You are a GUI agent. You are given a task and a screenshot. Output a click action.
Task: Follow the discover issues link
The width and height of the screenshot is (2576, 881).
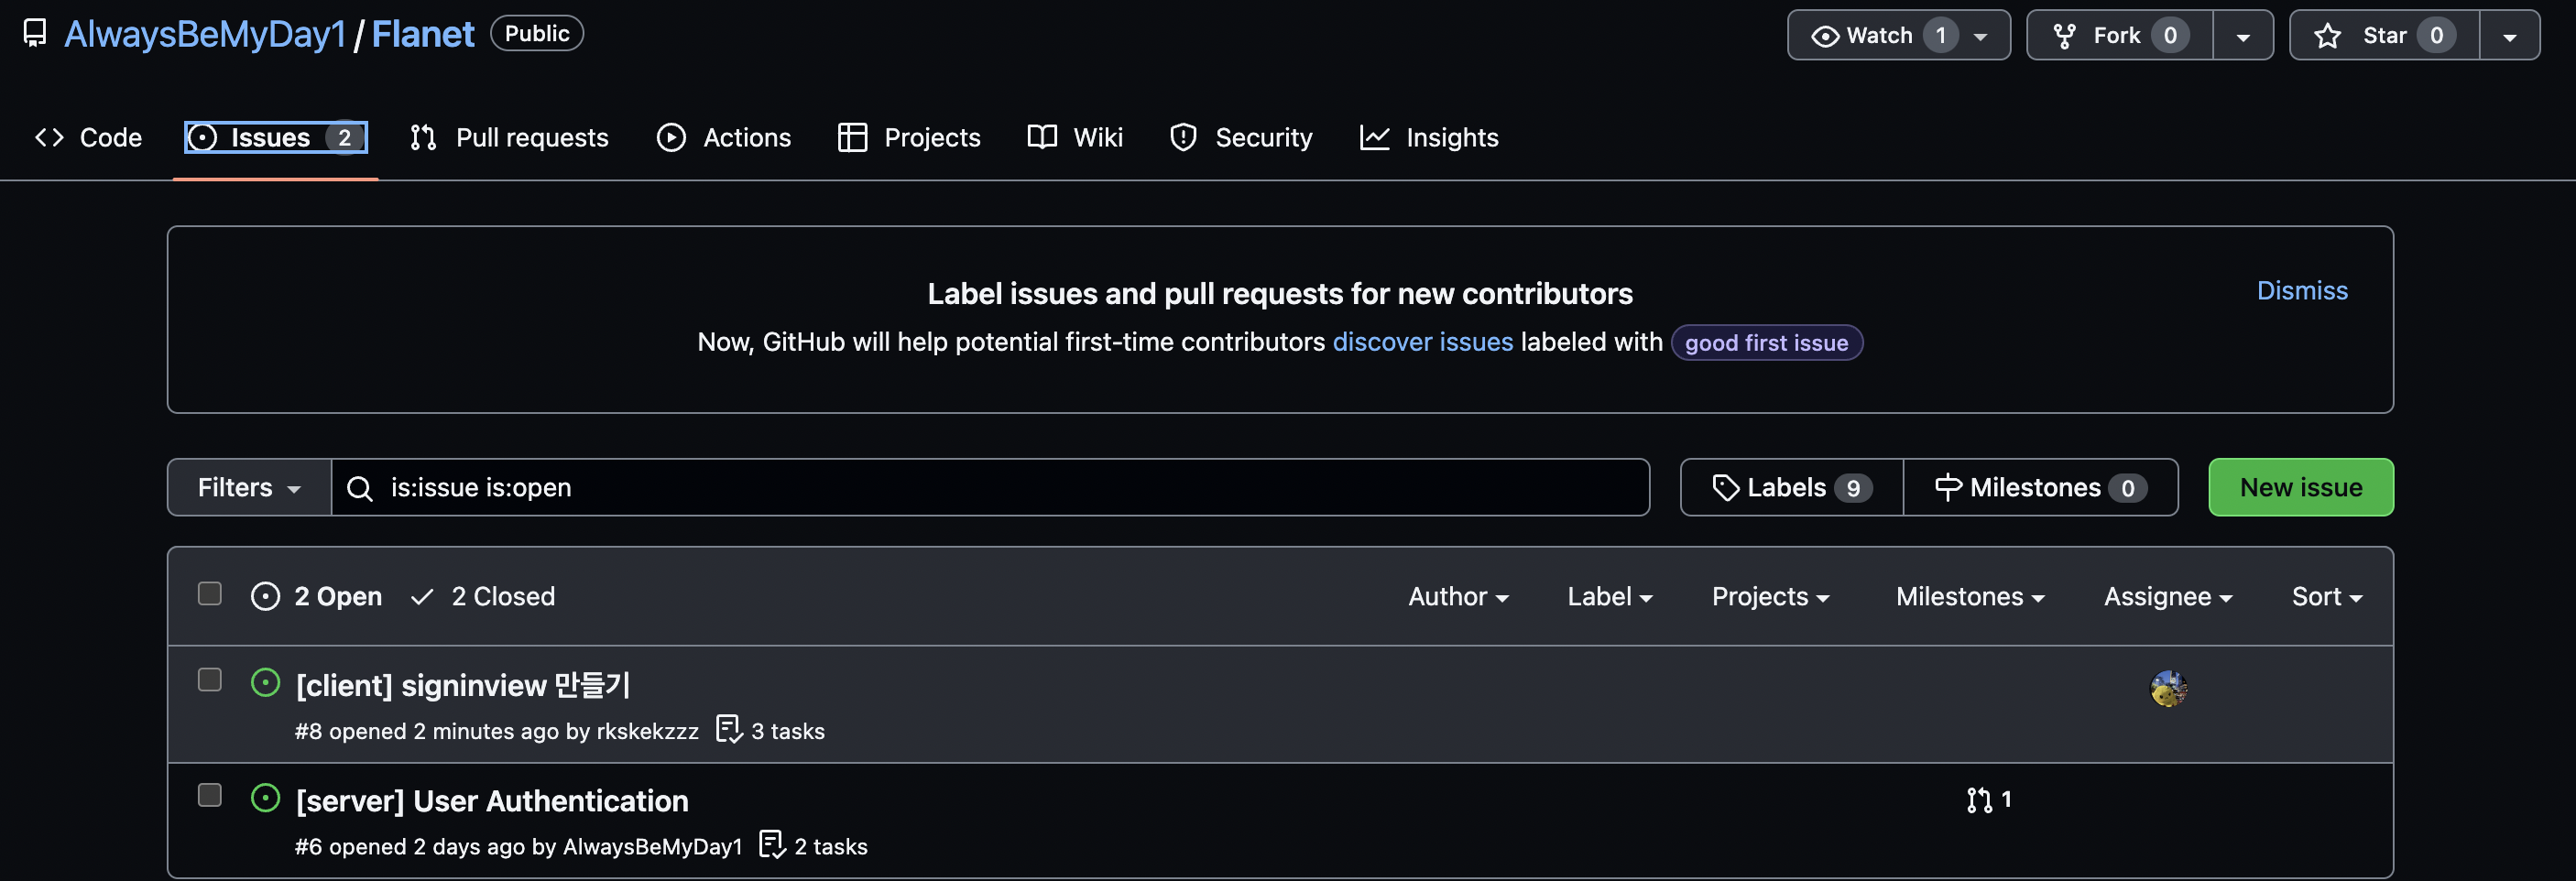1422,342
